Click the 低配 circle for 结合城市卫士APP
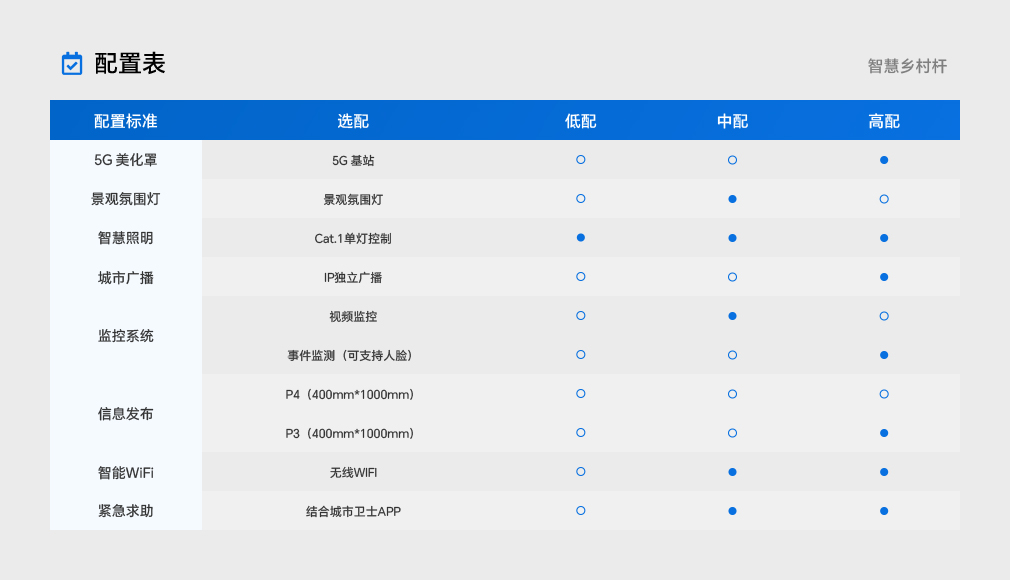The image size is (1010, 580). pyautogui.click(x=581, y=511)
